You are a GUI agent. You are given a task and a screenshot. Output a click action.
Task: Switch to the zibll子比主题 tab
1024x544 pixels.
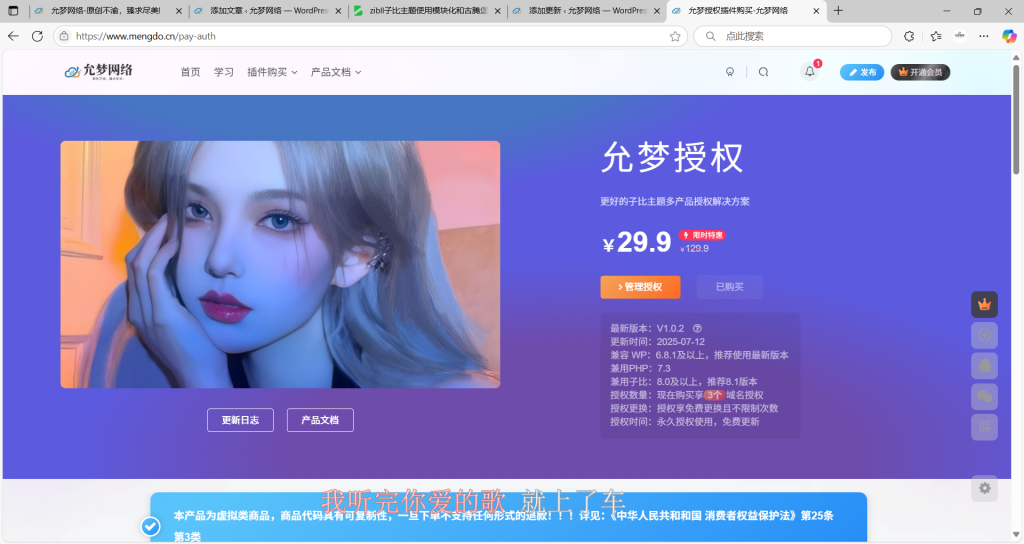pos(426,10)
